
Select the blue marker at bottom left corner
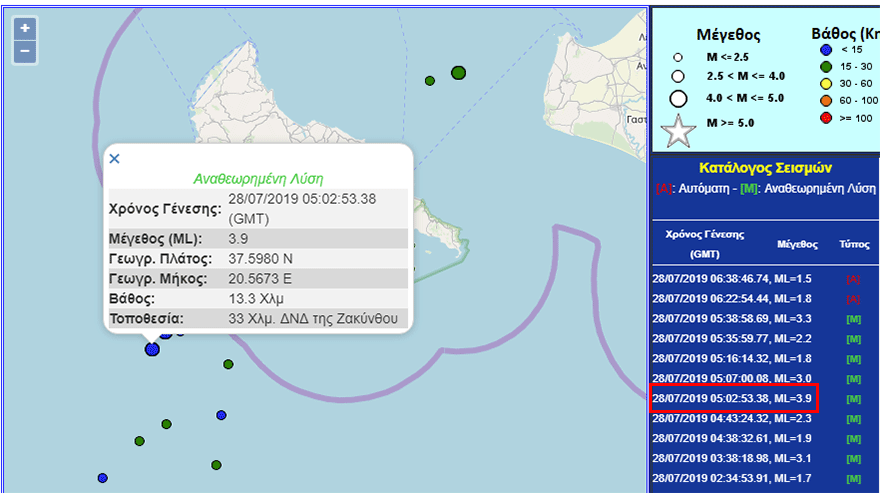click(102, 478)
